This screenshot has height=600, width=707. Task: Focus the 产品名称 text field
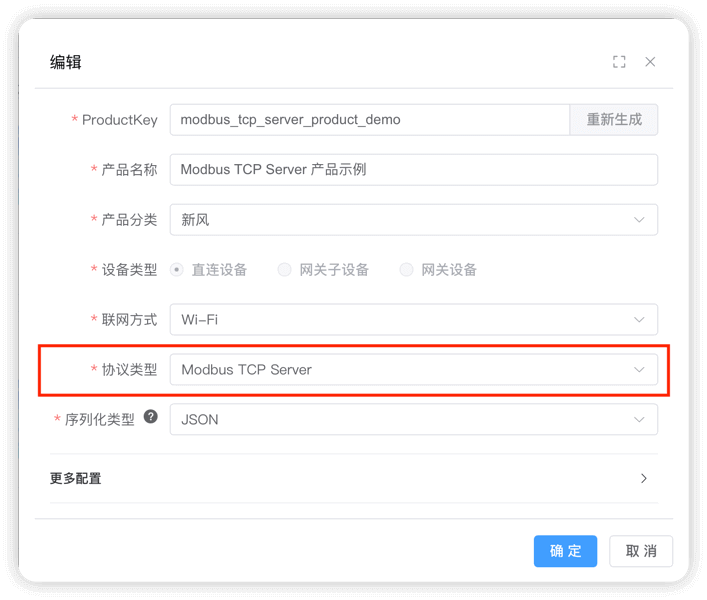(x=413, y=170)
